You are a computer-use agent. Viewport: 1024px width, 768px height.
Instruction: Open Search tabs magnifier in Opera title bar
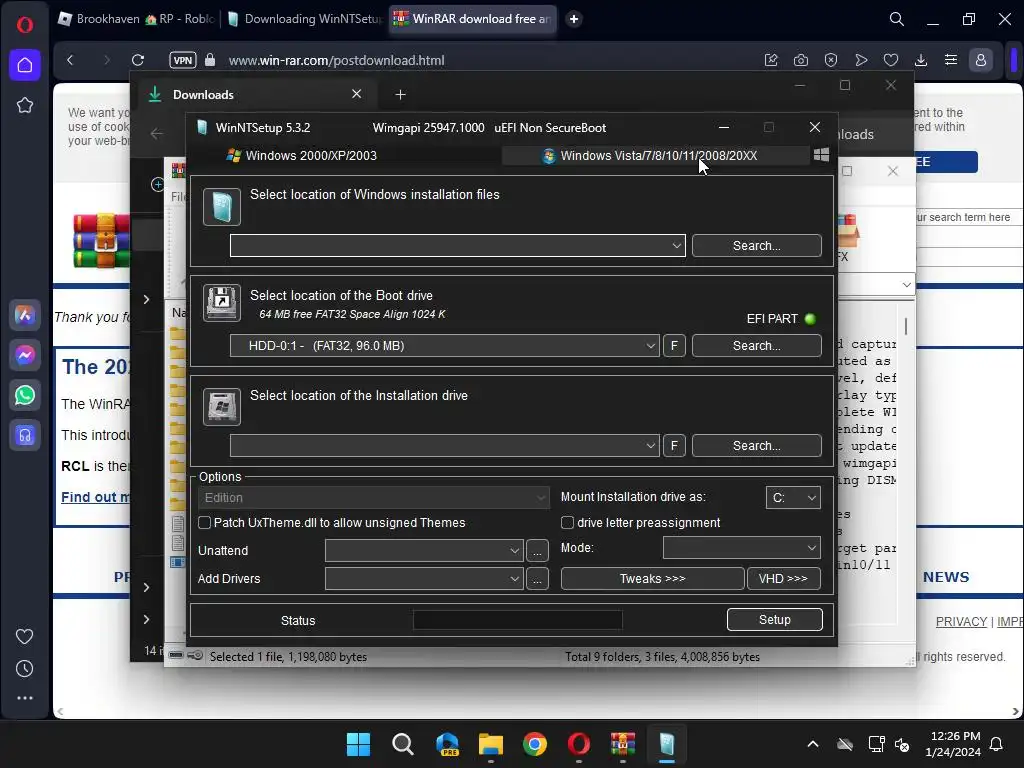point(897,19)
